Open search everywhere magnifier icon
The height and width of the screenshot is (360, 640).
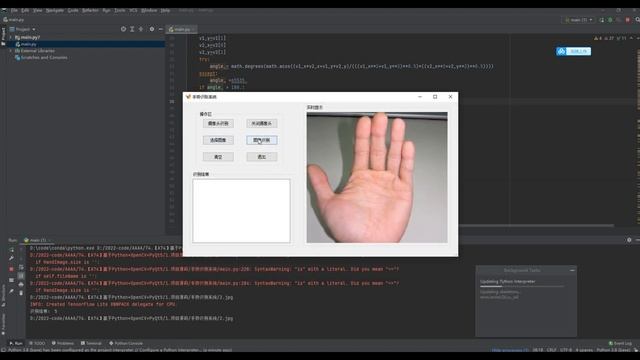tap(637, 20)
